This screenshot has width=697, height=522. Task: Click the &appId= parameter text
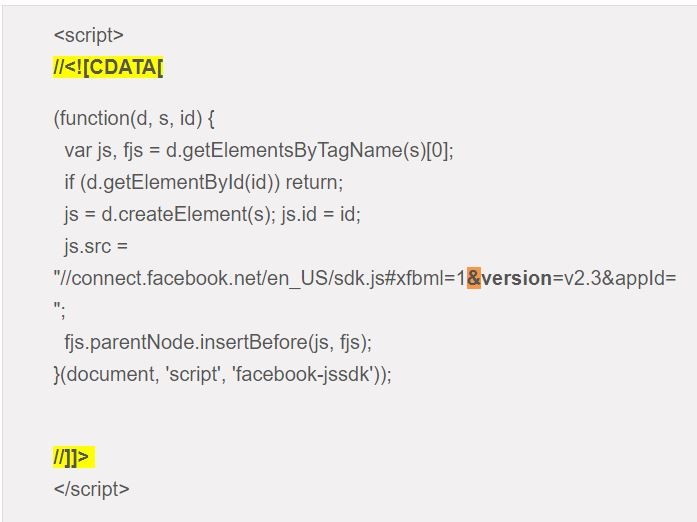click(639, 279)
